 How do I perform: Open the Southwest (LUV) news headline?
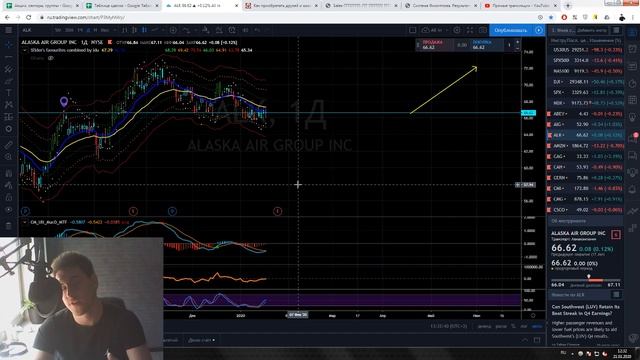[585, 310]
